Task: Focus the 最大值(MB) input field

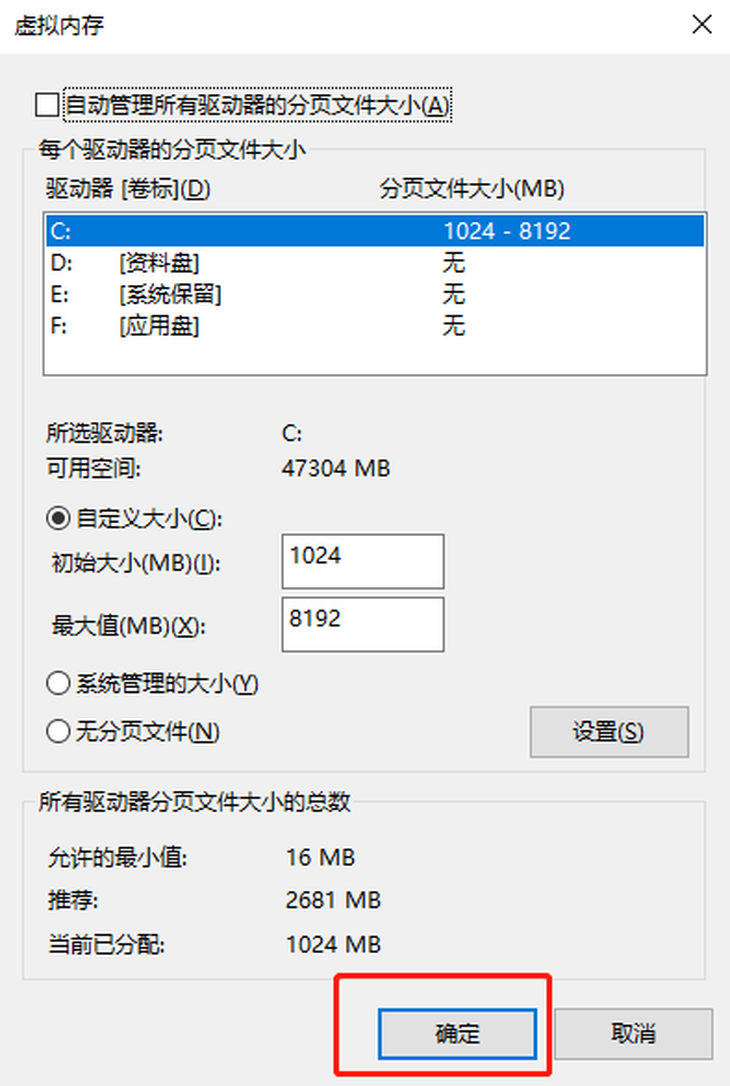Action: 363,624
